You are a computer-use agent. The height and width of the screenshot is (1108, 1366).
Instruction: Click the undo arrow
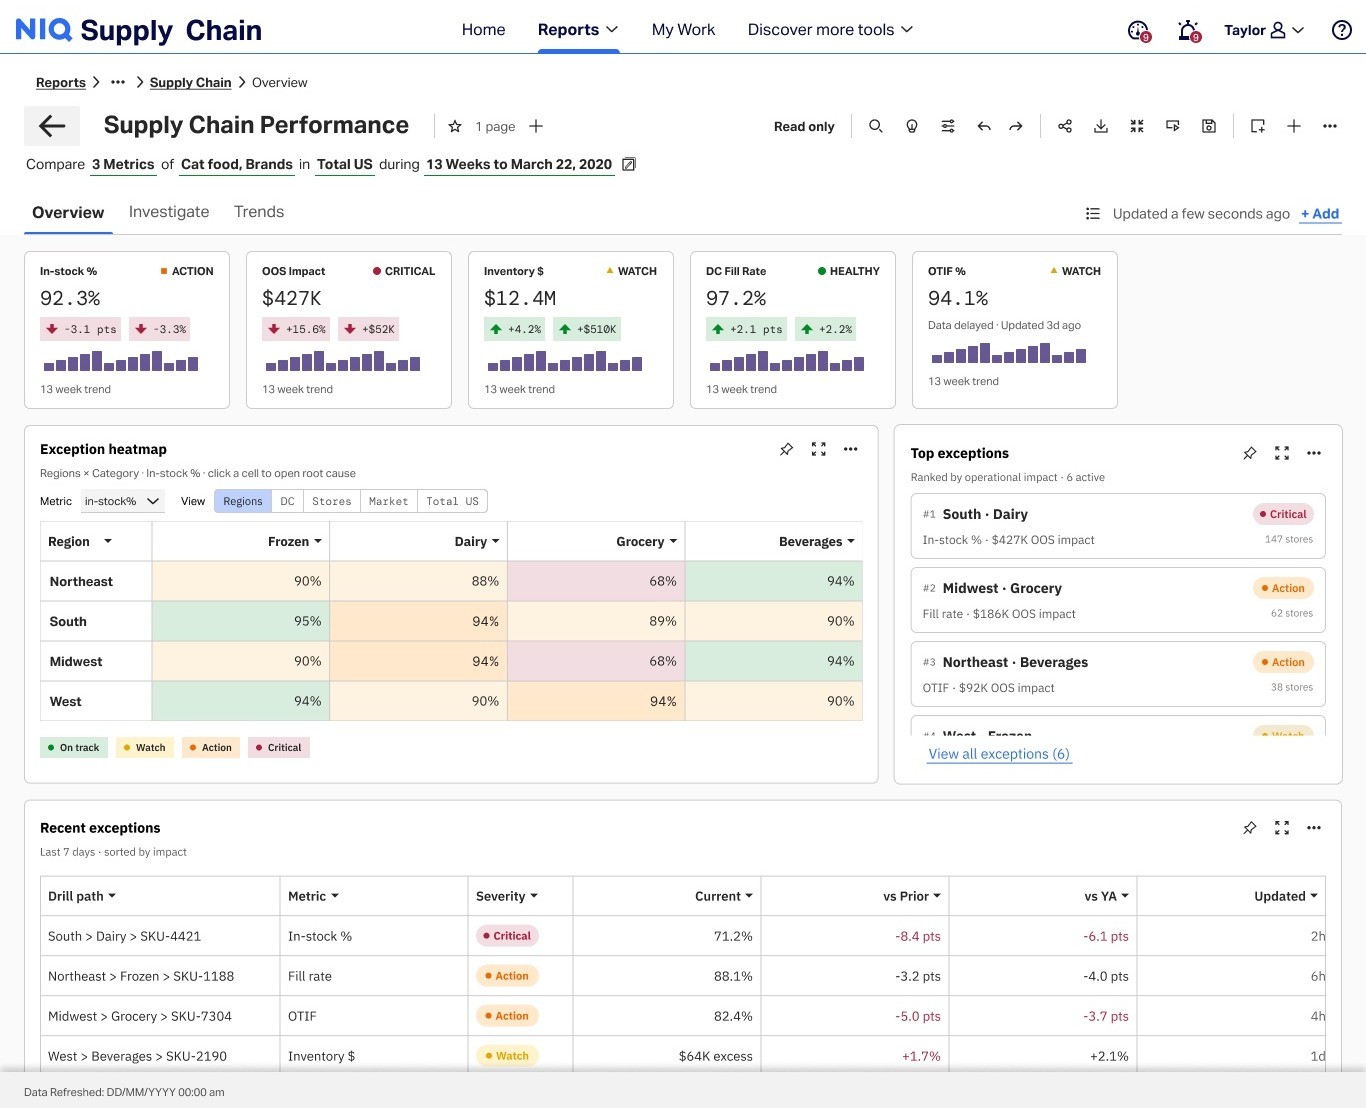click(984, 126)
